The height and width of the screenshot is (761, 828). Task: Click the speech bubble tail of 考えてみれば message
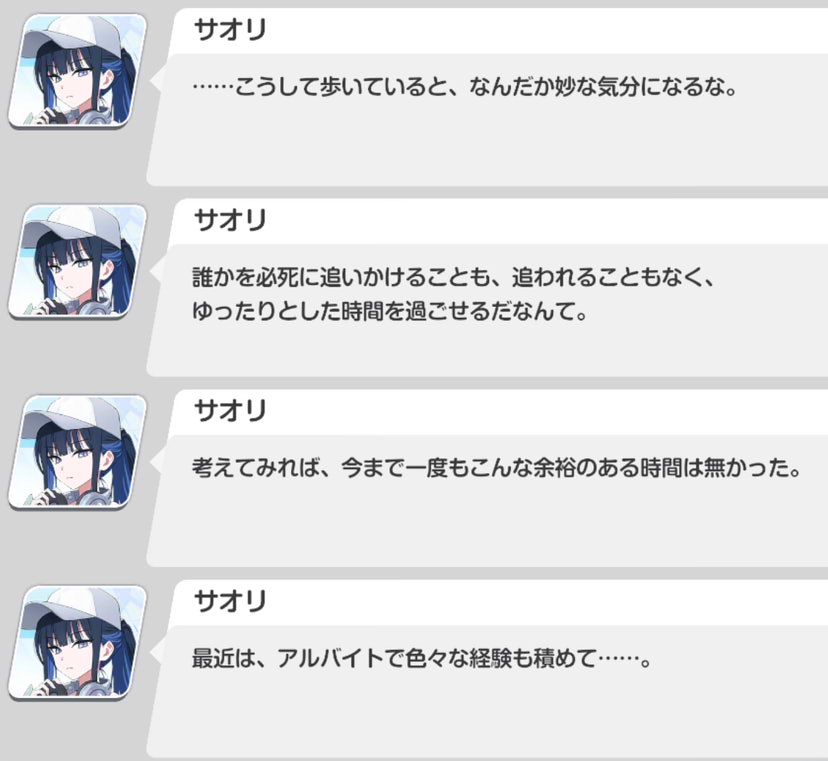coord(156,462)
